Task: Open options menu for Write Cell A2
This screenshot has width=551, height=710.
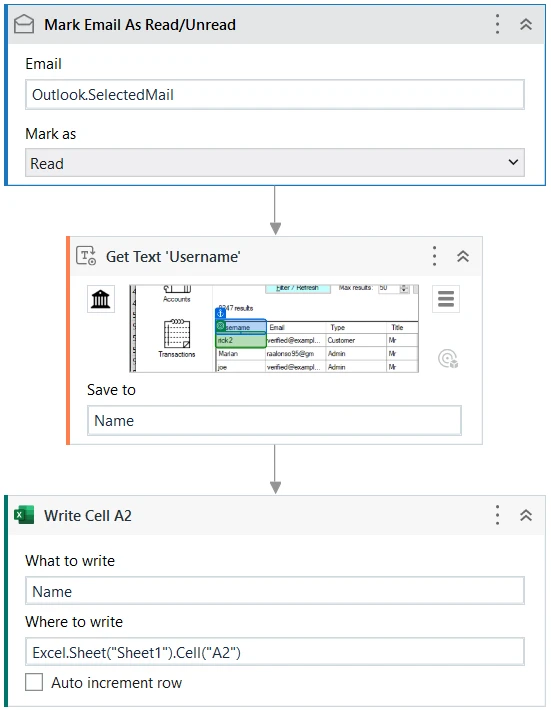Action: [x=497, y=515]
